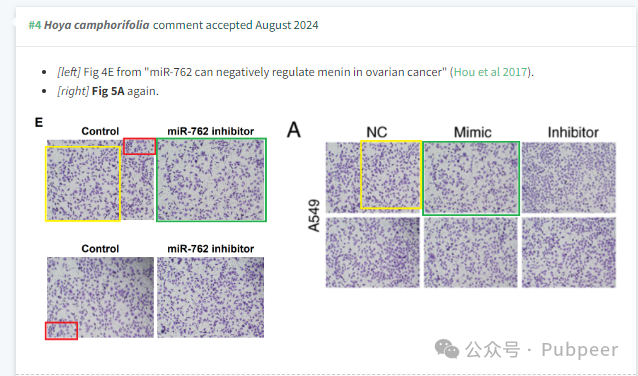
Task: Click top Inhibitor image in panel A
Action: 569,177
